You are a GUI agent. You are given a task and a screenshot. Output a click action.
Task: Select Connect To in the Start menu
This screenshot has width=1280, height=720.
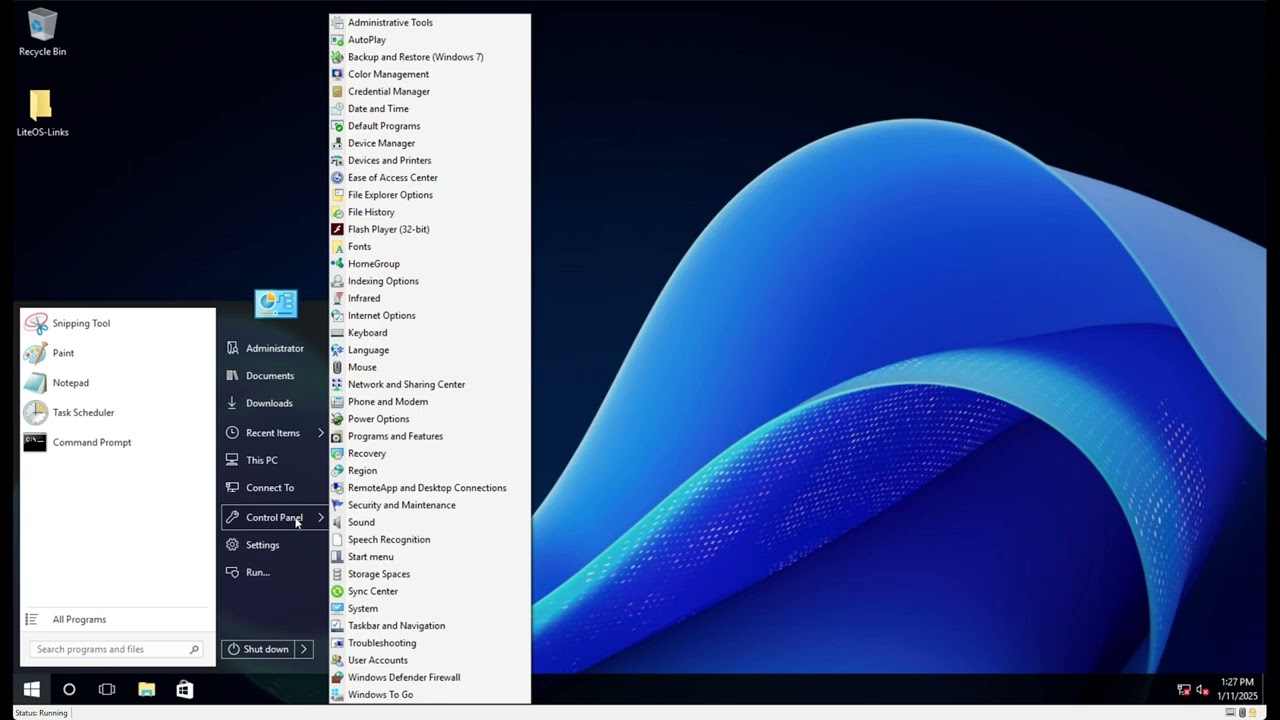point(274,488)
